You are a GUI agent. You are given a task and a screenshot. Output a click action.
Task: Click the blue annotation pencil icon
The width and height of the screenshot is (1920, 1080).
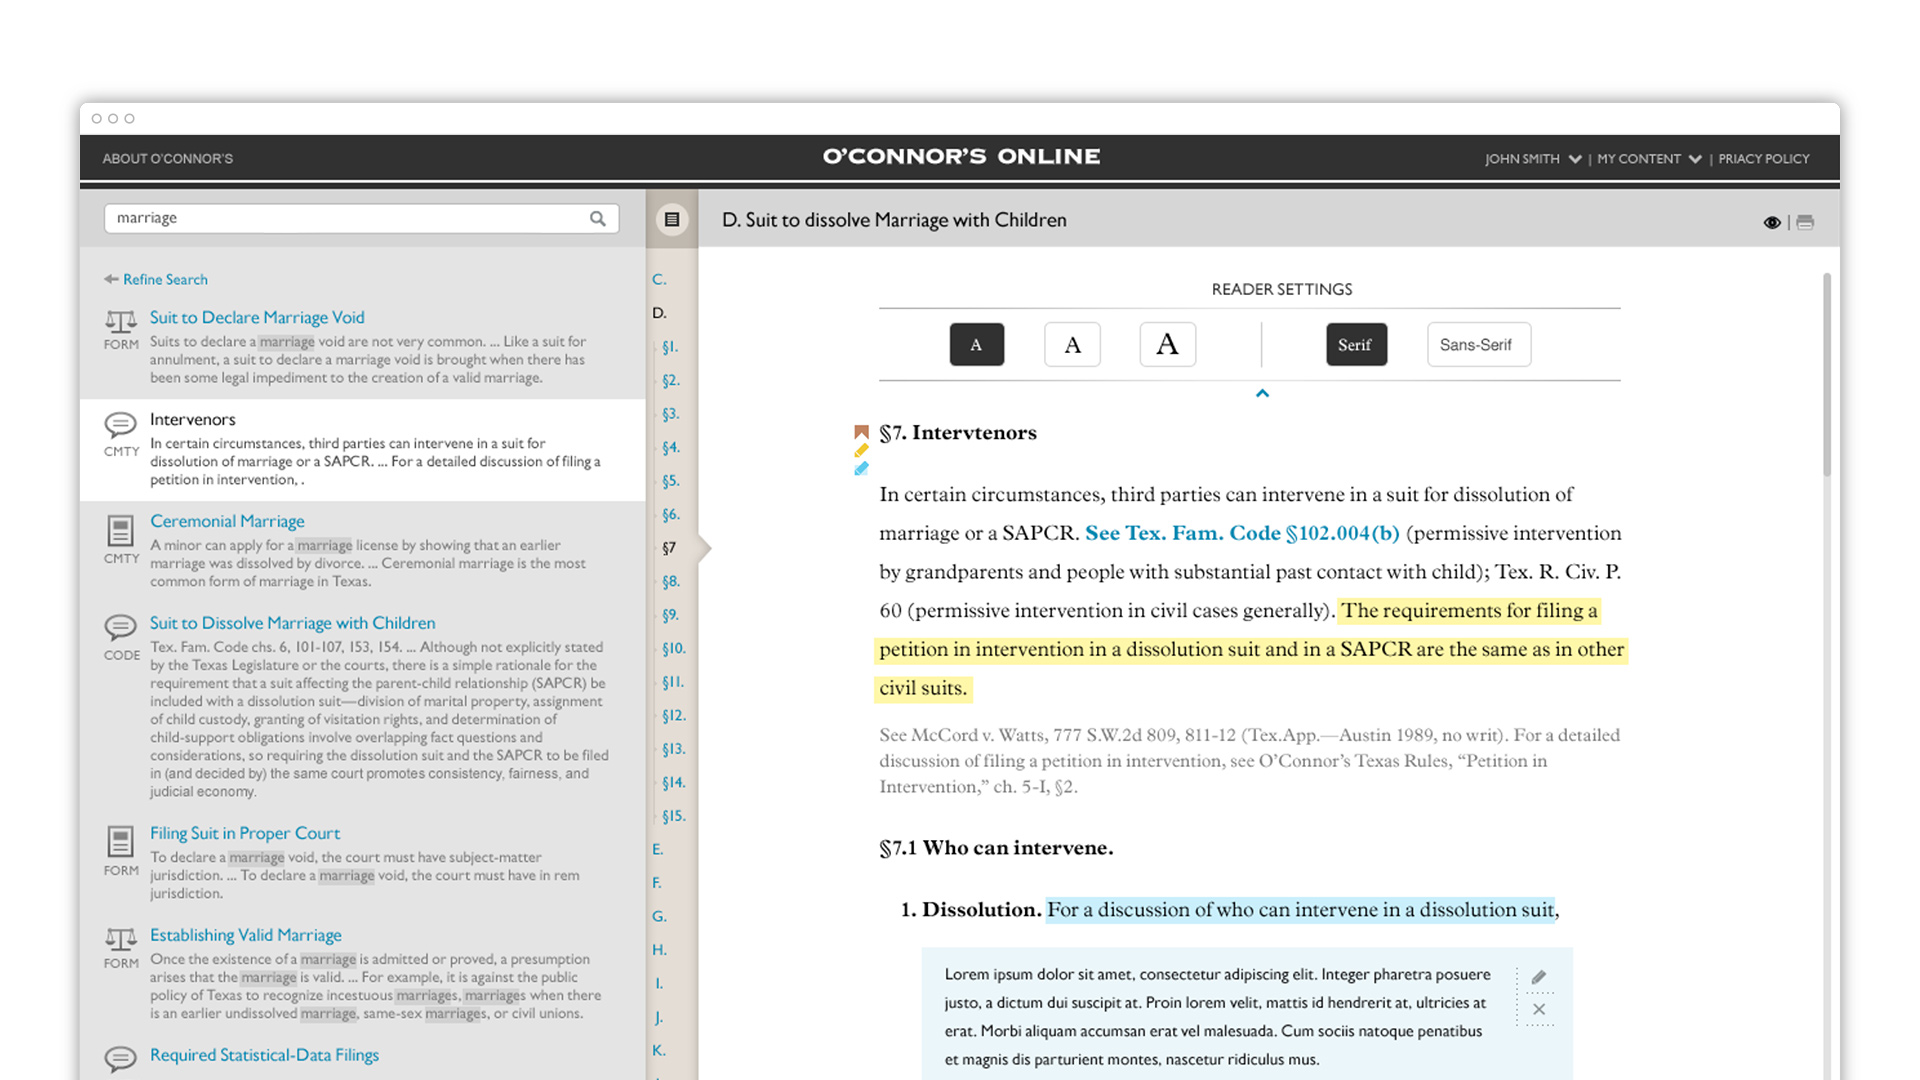[x=861, y=469]
